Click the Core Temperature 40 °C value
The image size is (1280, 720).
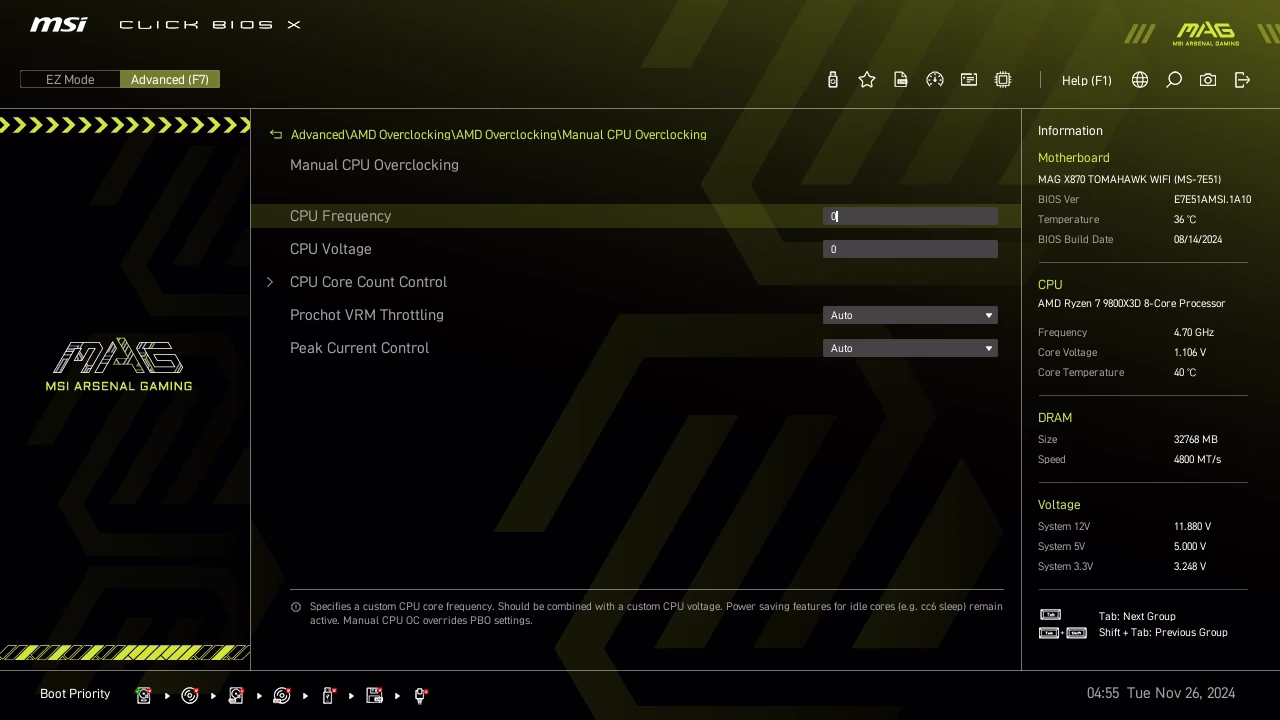(1185, 372)
